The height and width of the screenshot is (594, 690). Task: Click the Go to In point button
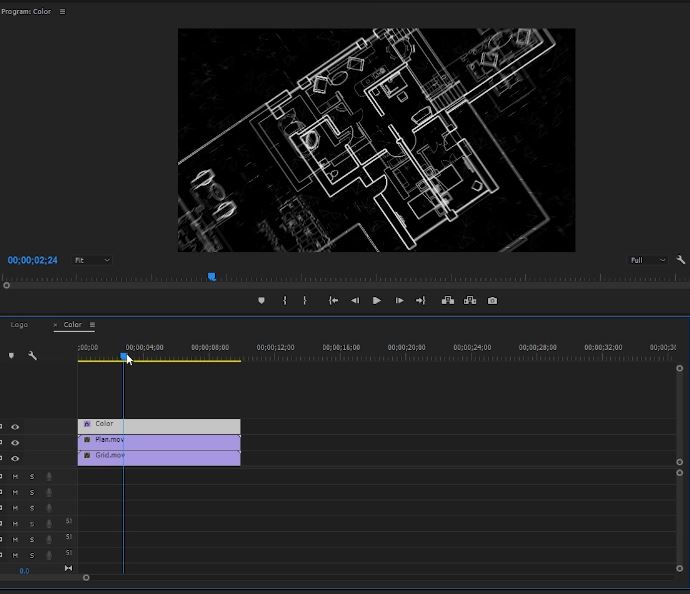333,300
